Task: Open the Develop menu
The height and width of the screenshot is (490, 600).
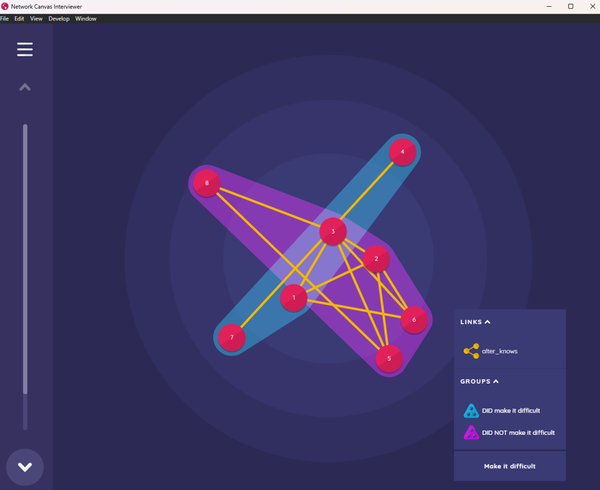Action: pyautogui.click(x=58, y=18)
